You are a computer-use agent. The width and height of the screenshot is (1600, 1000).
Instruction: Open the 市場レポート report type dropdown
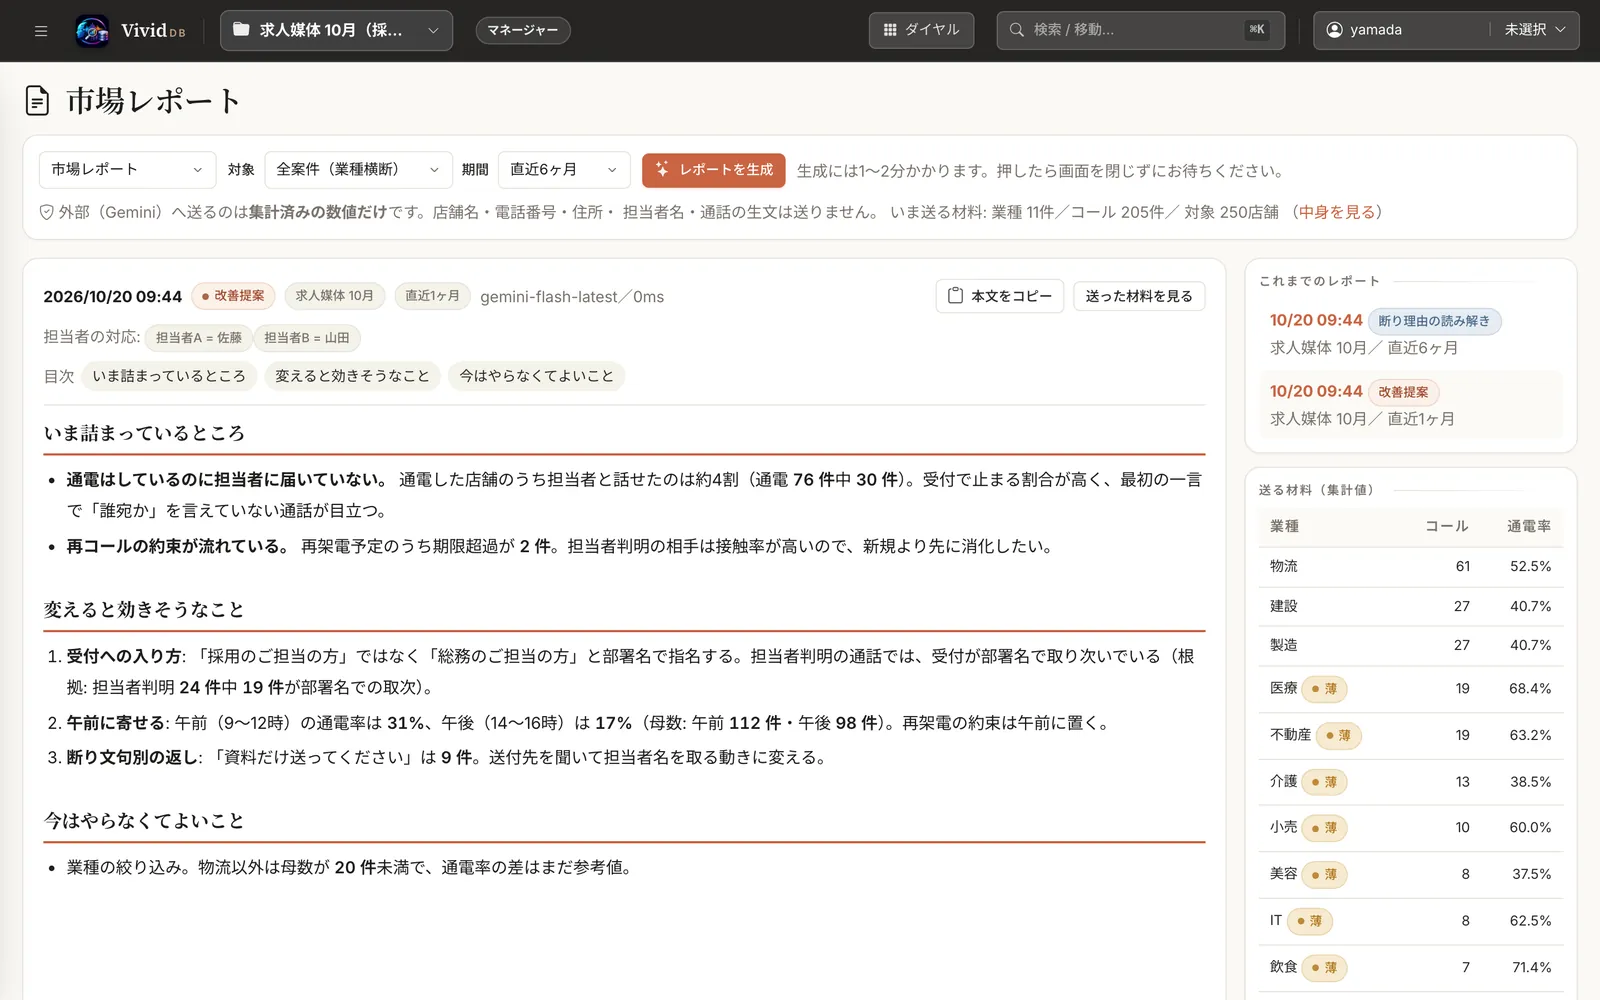pos(128,170)
